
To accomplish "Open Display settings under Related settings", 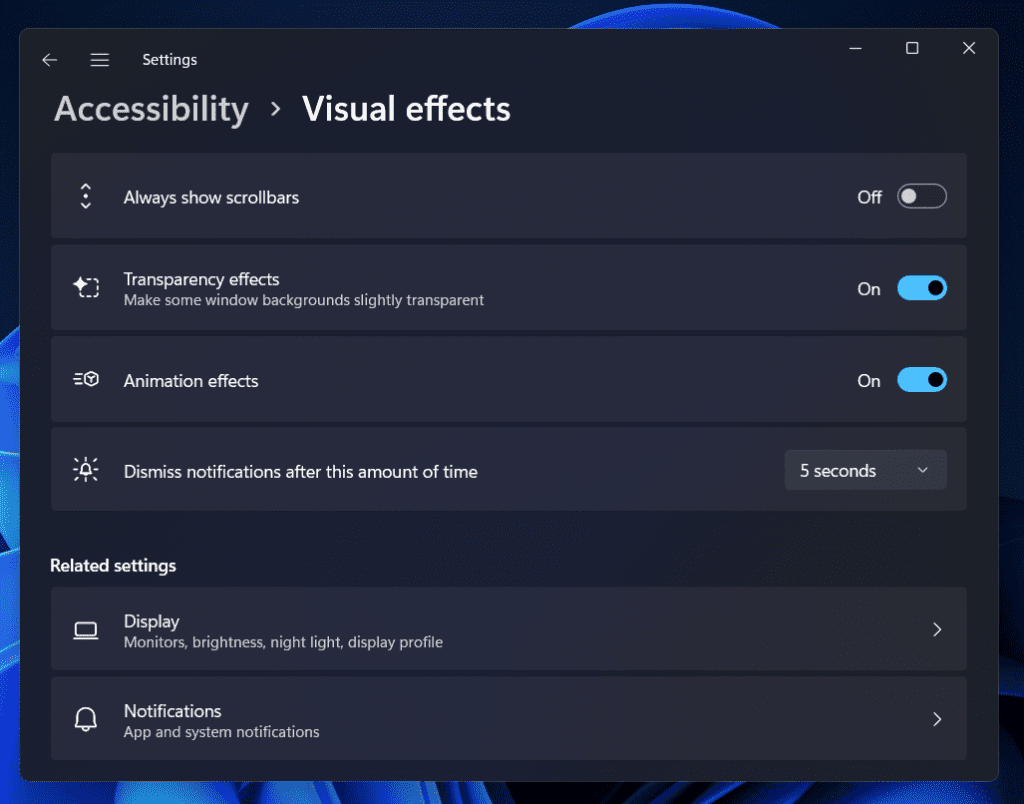I will tap(508, 629).
